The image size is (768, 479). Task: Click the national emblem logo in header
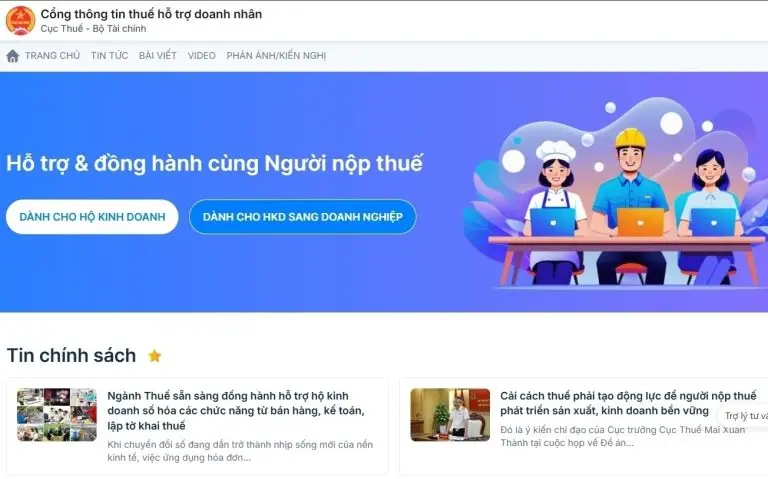20,21
